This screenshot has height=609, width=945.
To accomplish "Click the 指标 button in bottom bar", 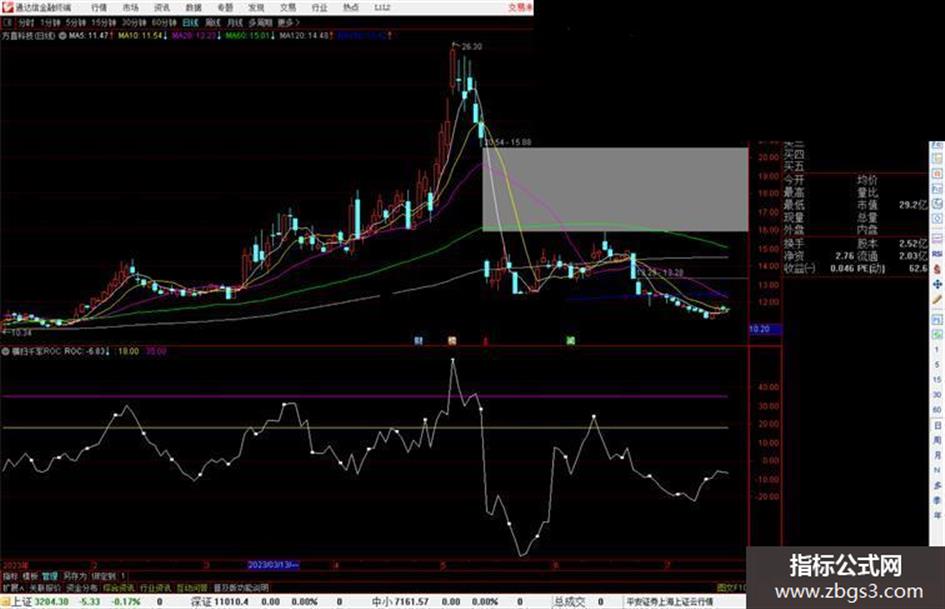I will (x=10, y=576).
